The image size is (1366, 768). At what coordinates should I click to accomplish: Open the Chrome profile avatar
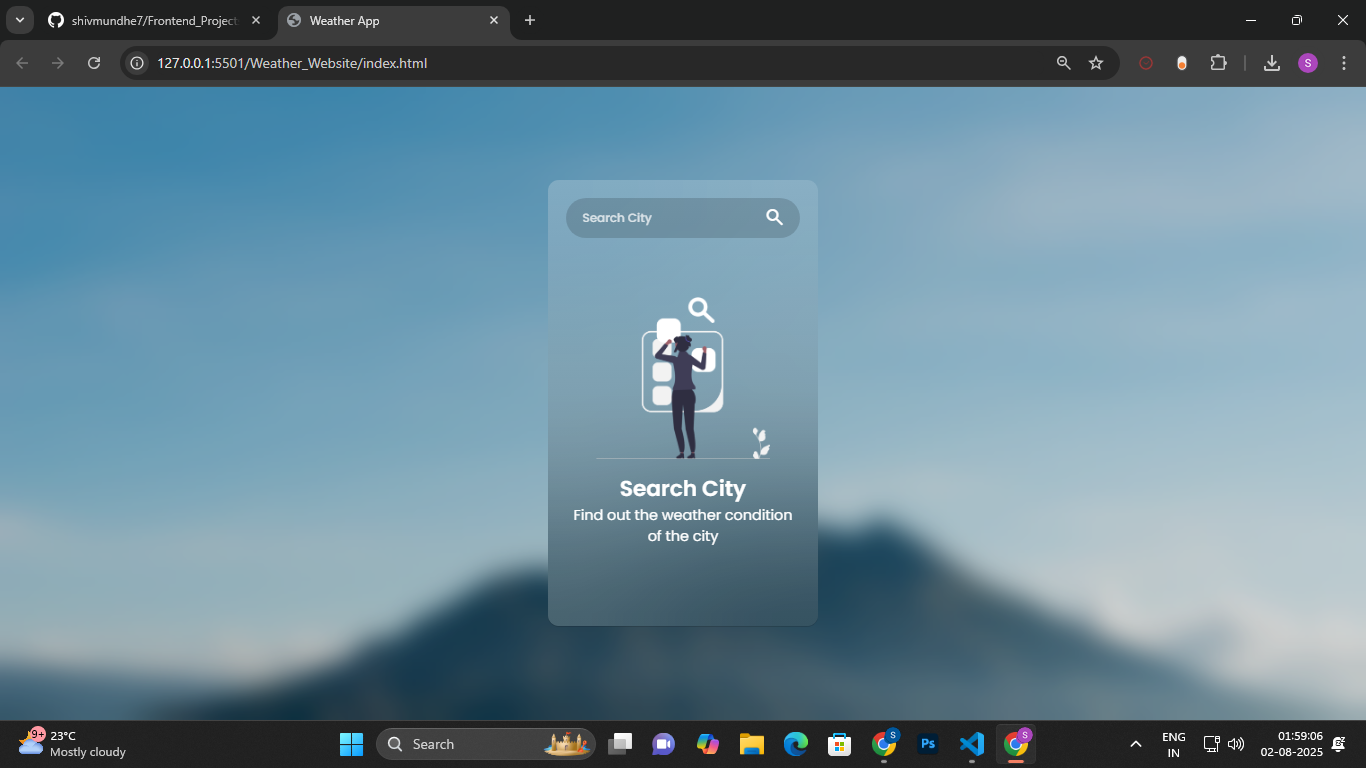pyautogui.click(x=1308, y=63)
